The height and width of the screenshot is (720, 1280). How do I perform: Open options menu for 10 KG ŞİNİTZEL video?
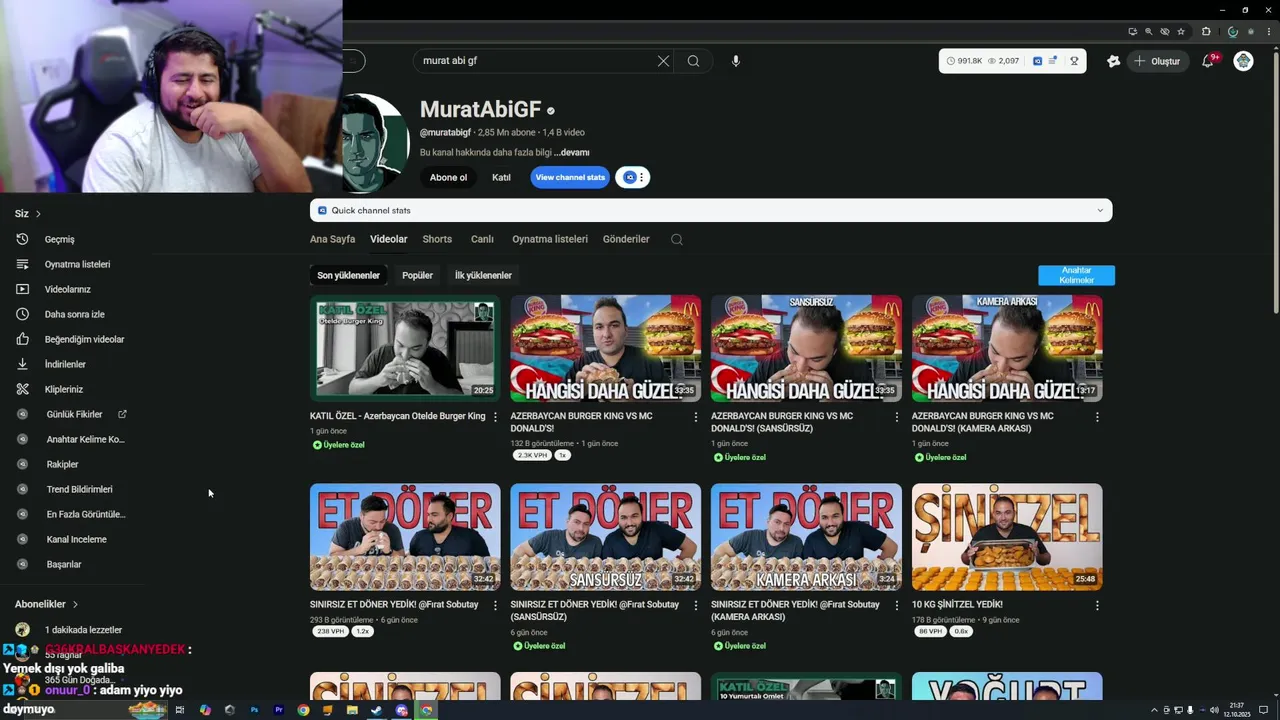(x=1097, y=605)
